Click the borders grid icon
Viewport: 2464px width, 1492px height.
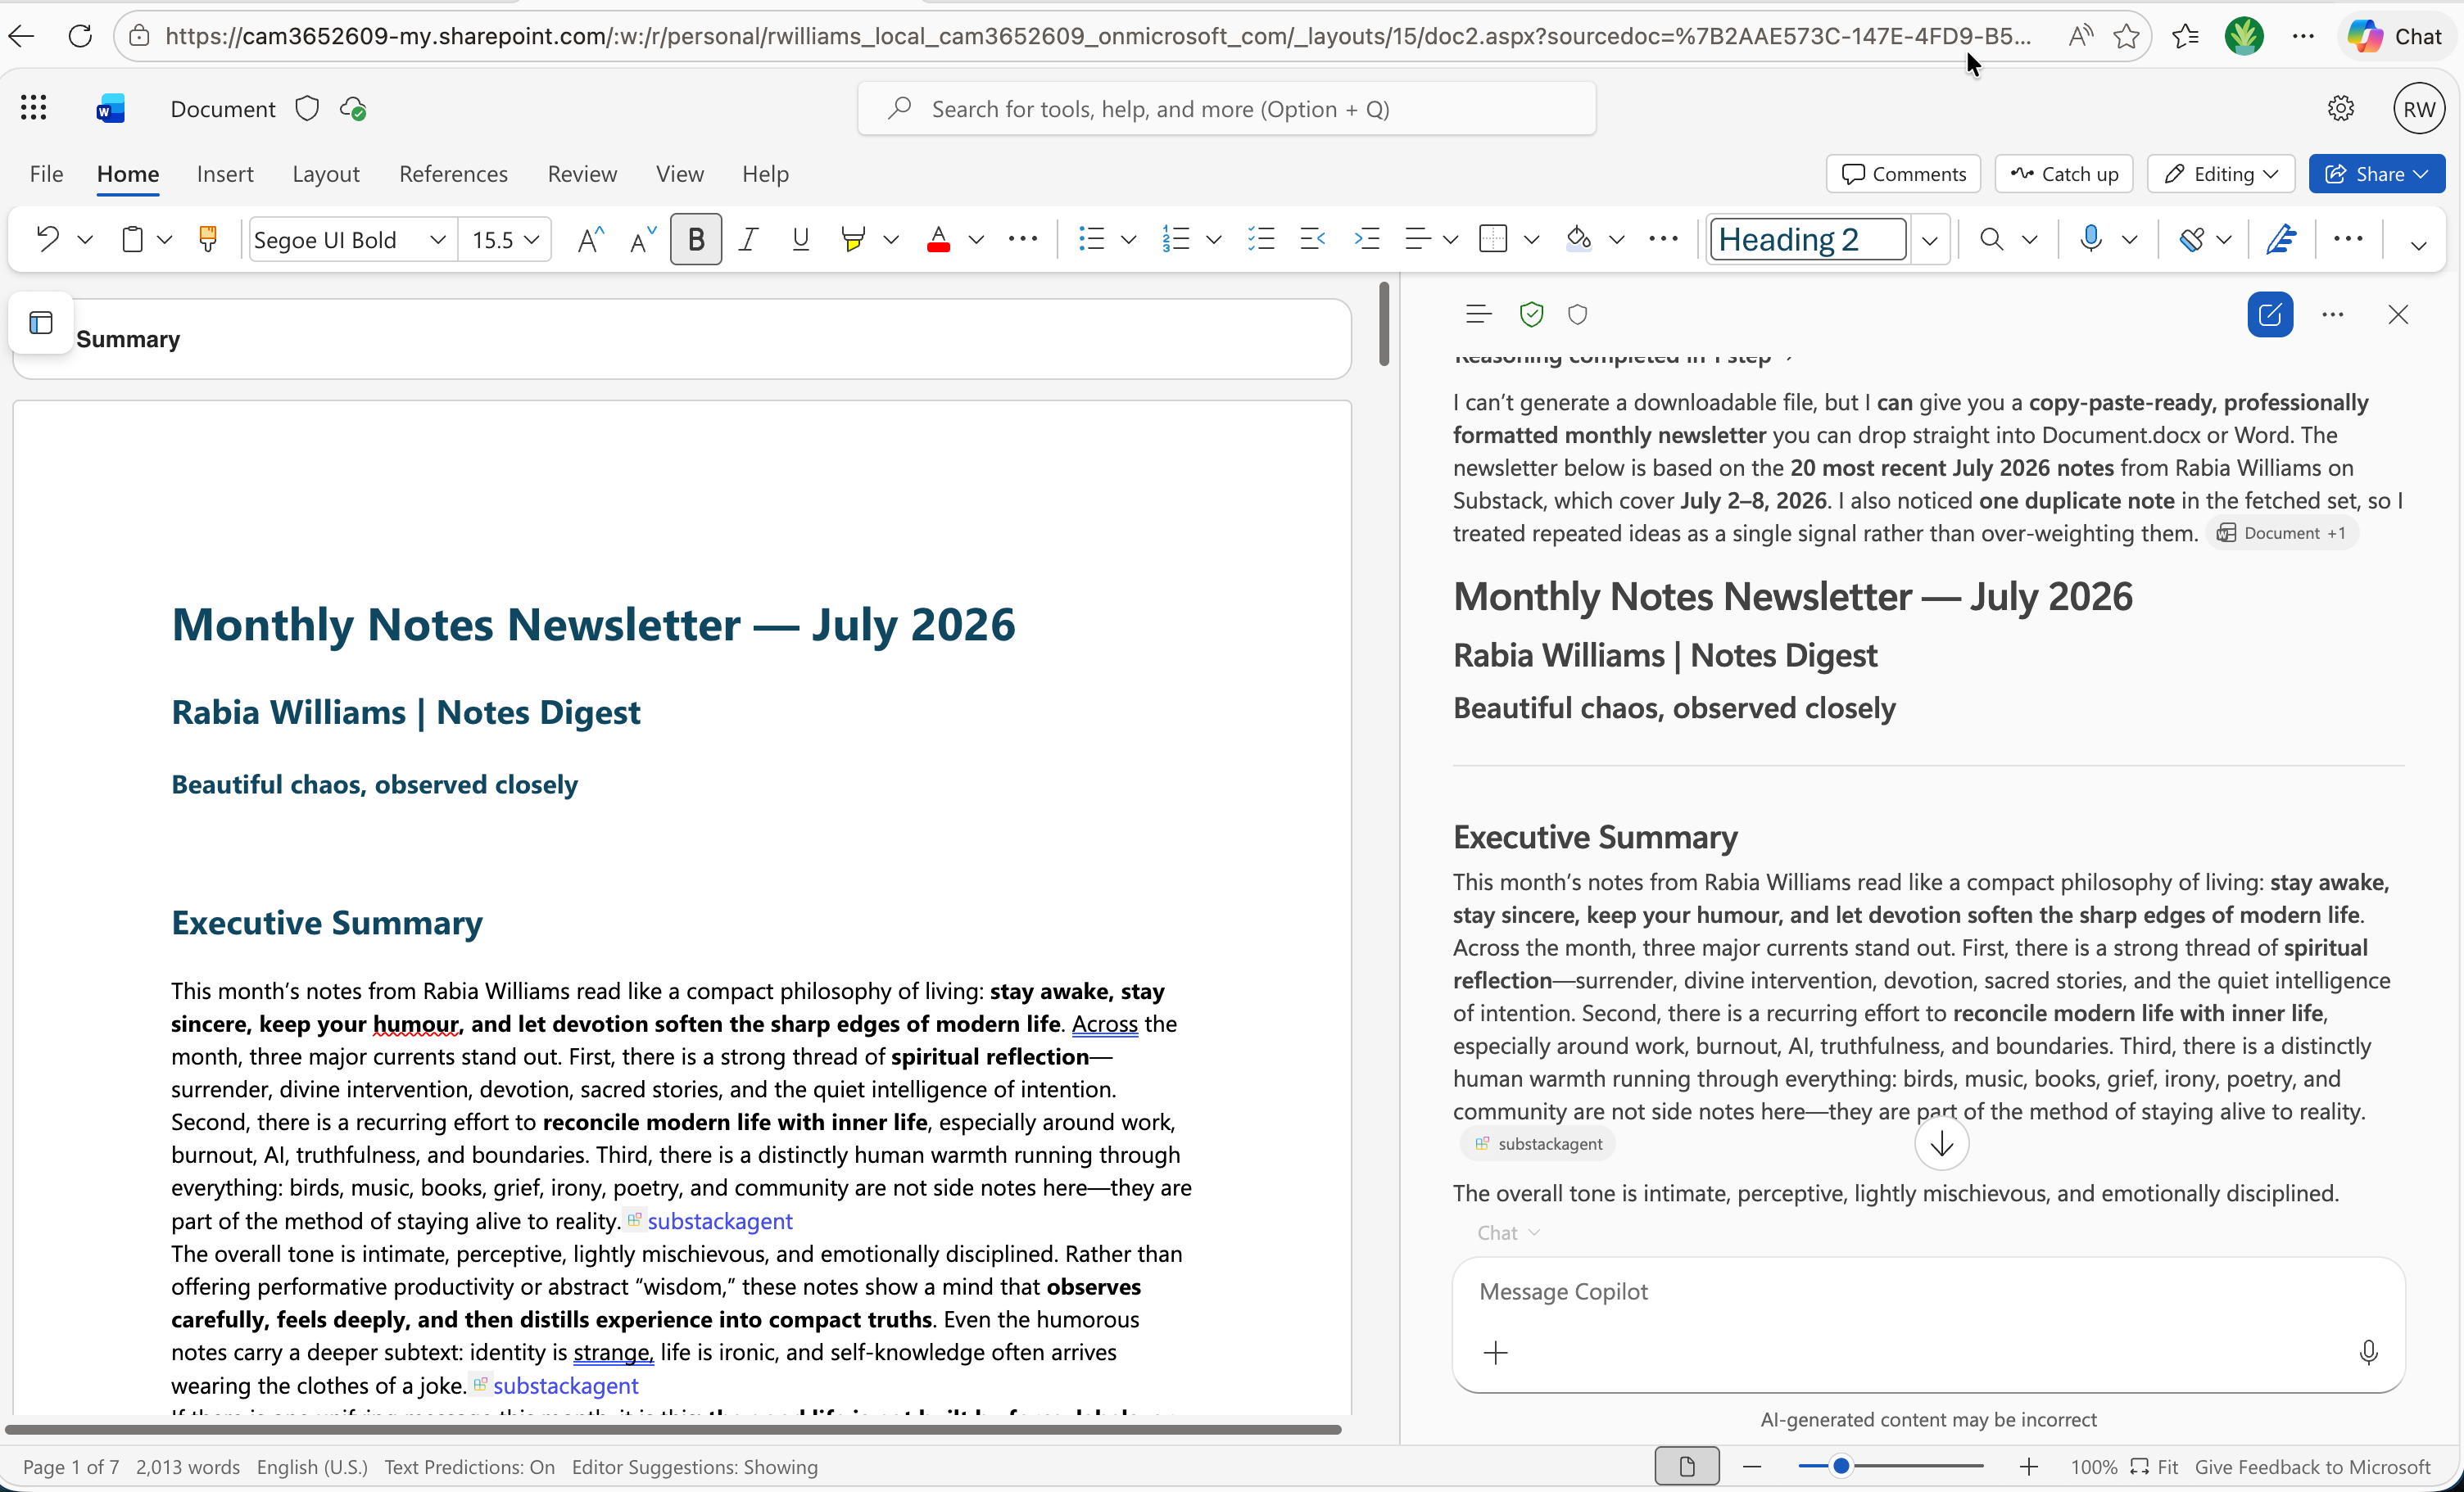coord(1493,239)
